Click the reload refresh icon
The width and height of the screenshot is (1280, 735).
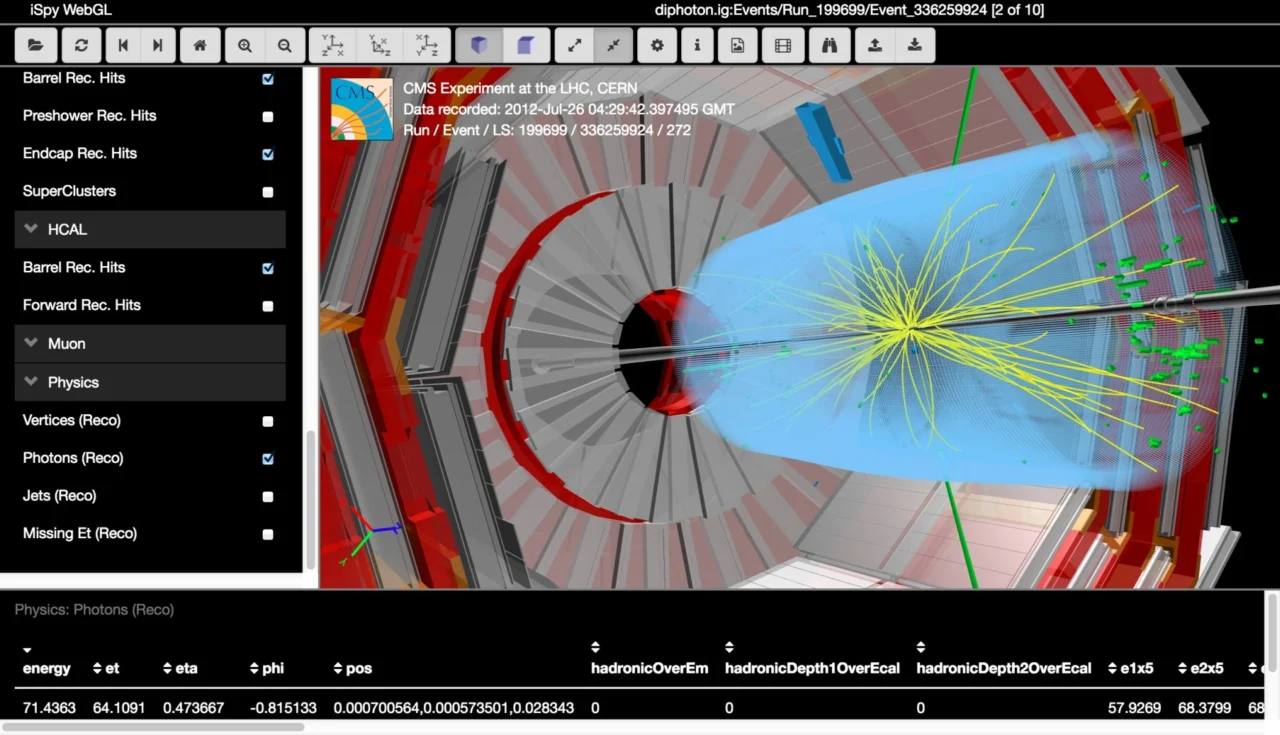click(x=81, y=45)
